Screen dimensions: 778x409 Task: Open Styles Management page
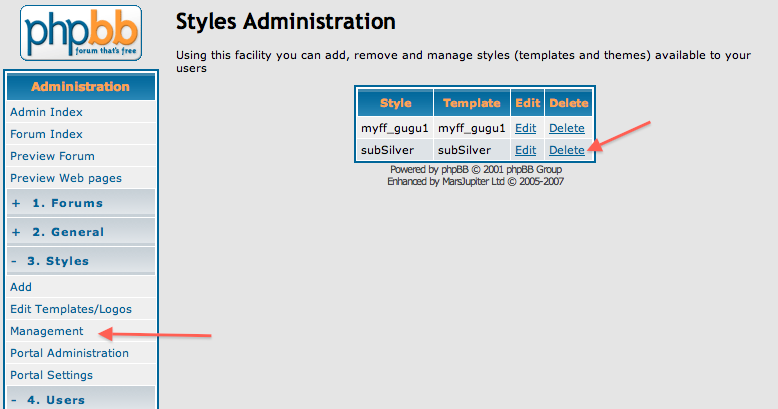(47, 331)
